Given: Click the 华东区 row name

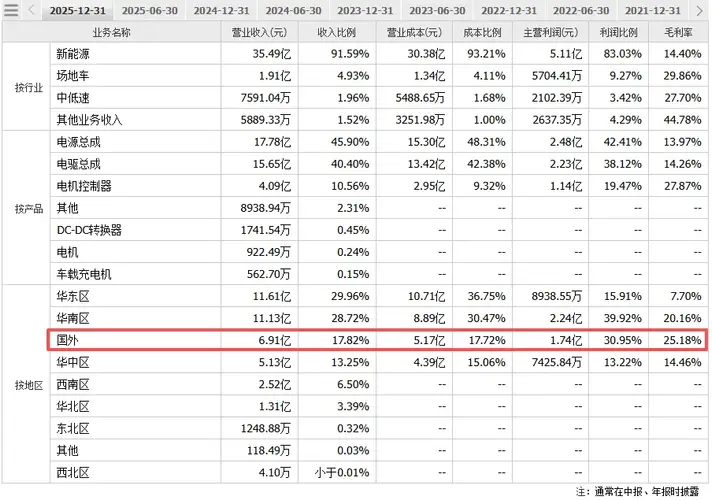Looking at the screenshot, I should tap(73, 296).
